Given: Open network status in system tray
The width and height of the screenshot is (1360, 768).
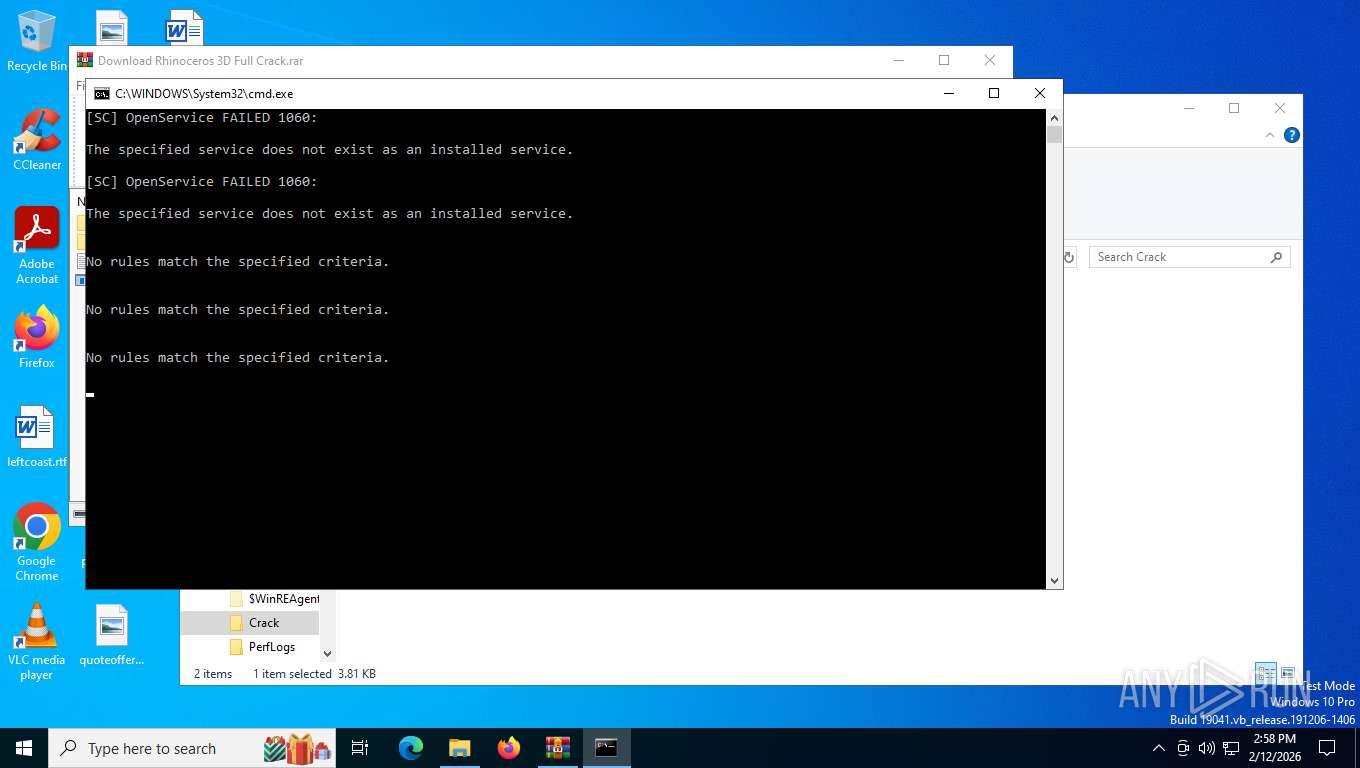Looking at the screenshot, I should point(1230,748).
